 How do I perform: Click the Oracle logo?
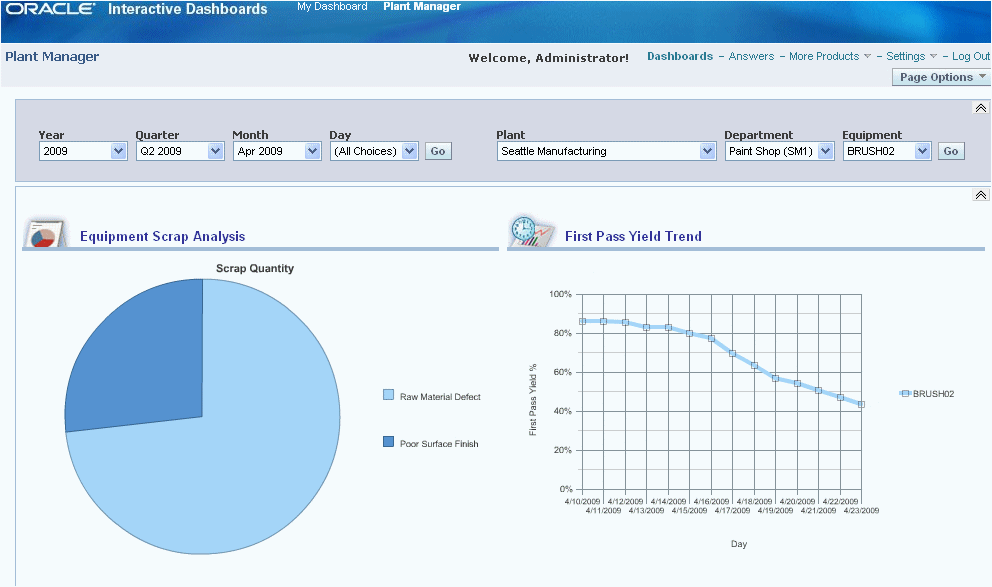pos(51,9)
